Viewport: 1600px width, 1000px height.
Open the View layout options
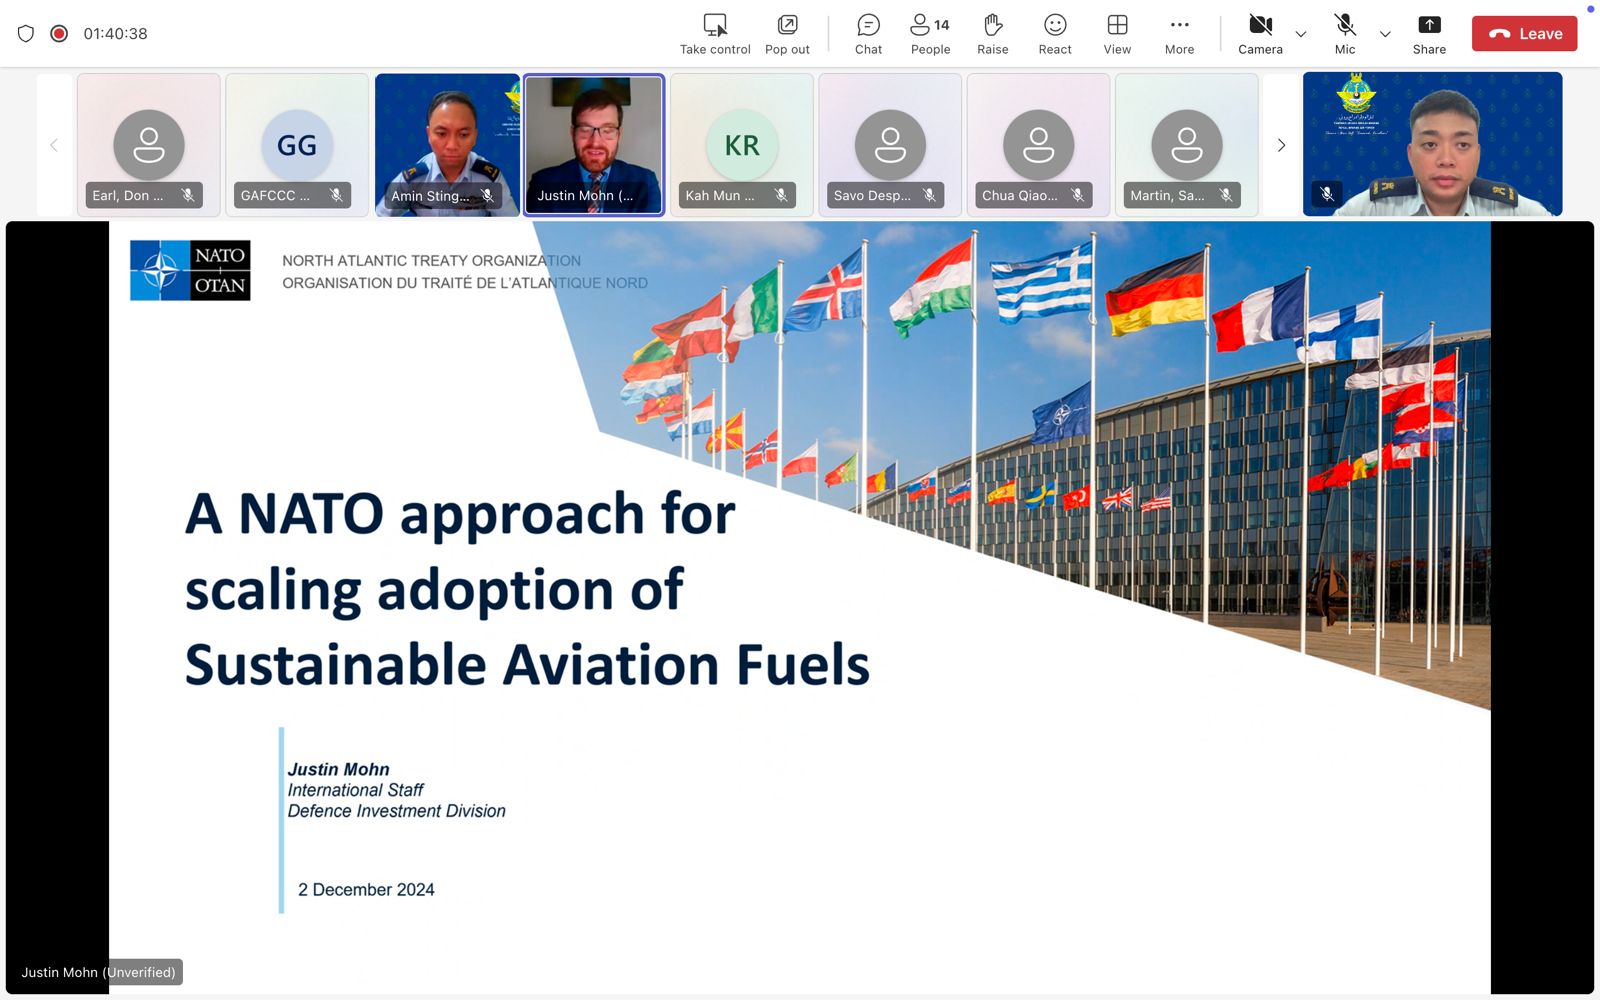[1117, 34]
